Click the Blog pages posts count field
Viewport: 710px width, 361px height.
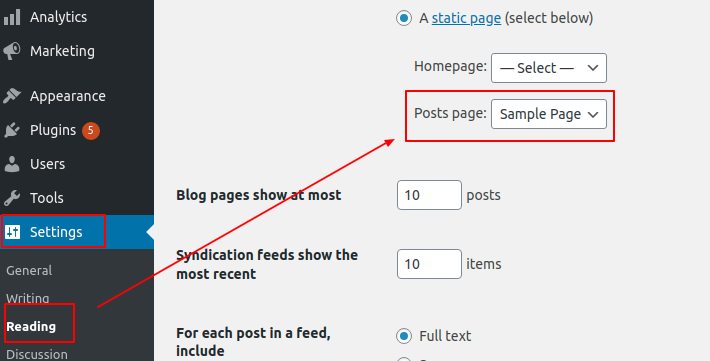(429, 195)
